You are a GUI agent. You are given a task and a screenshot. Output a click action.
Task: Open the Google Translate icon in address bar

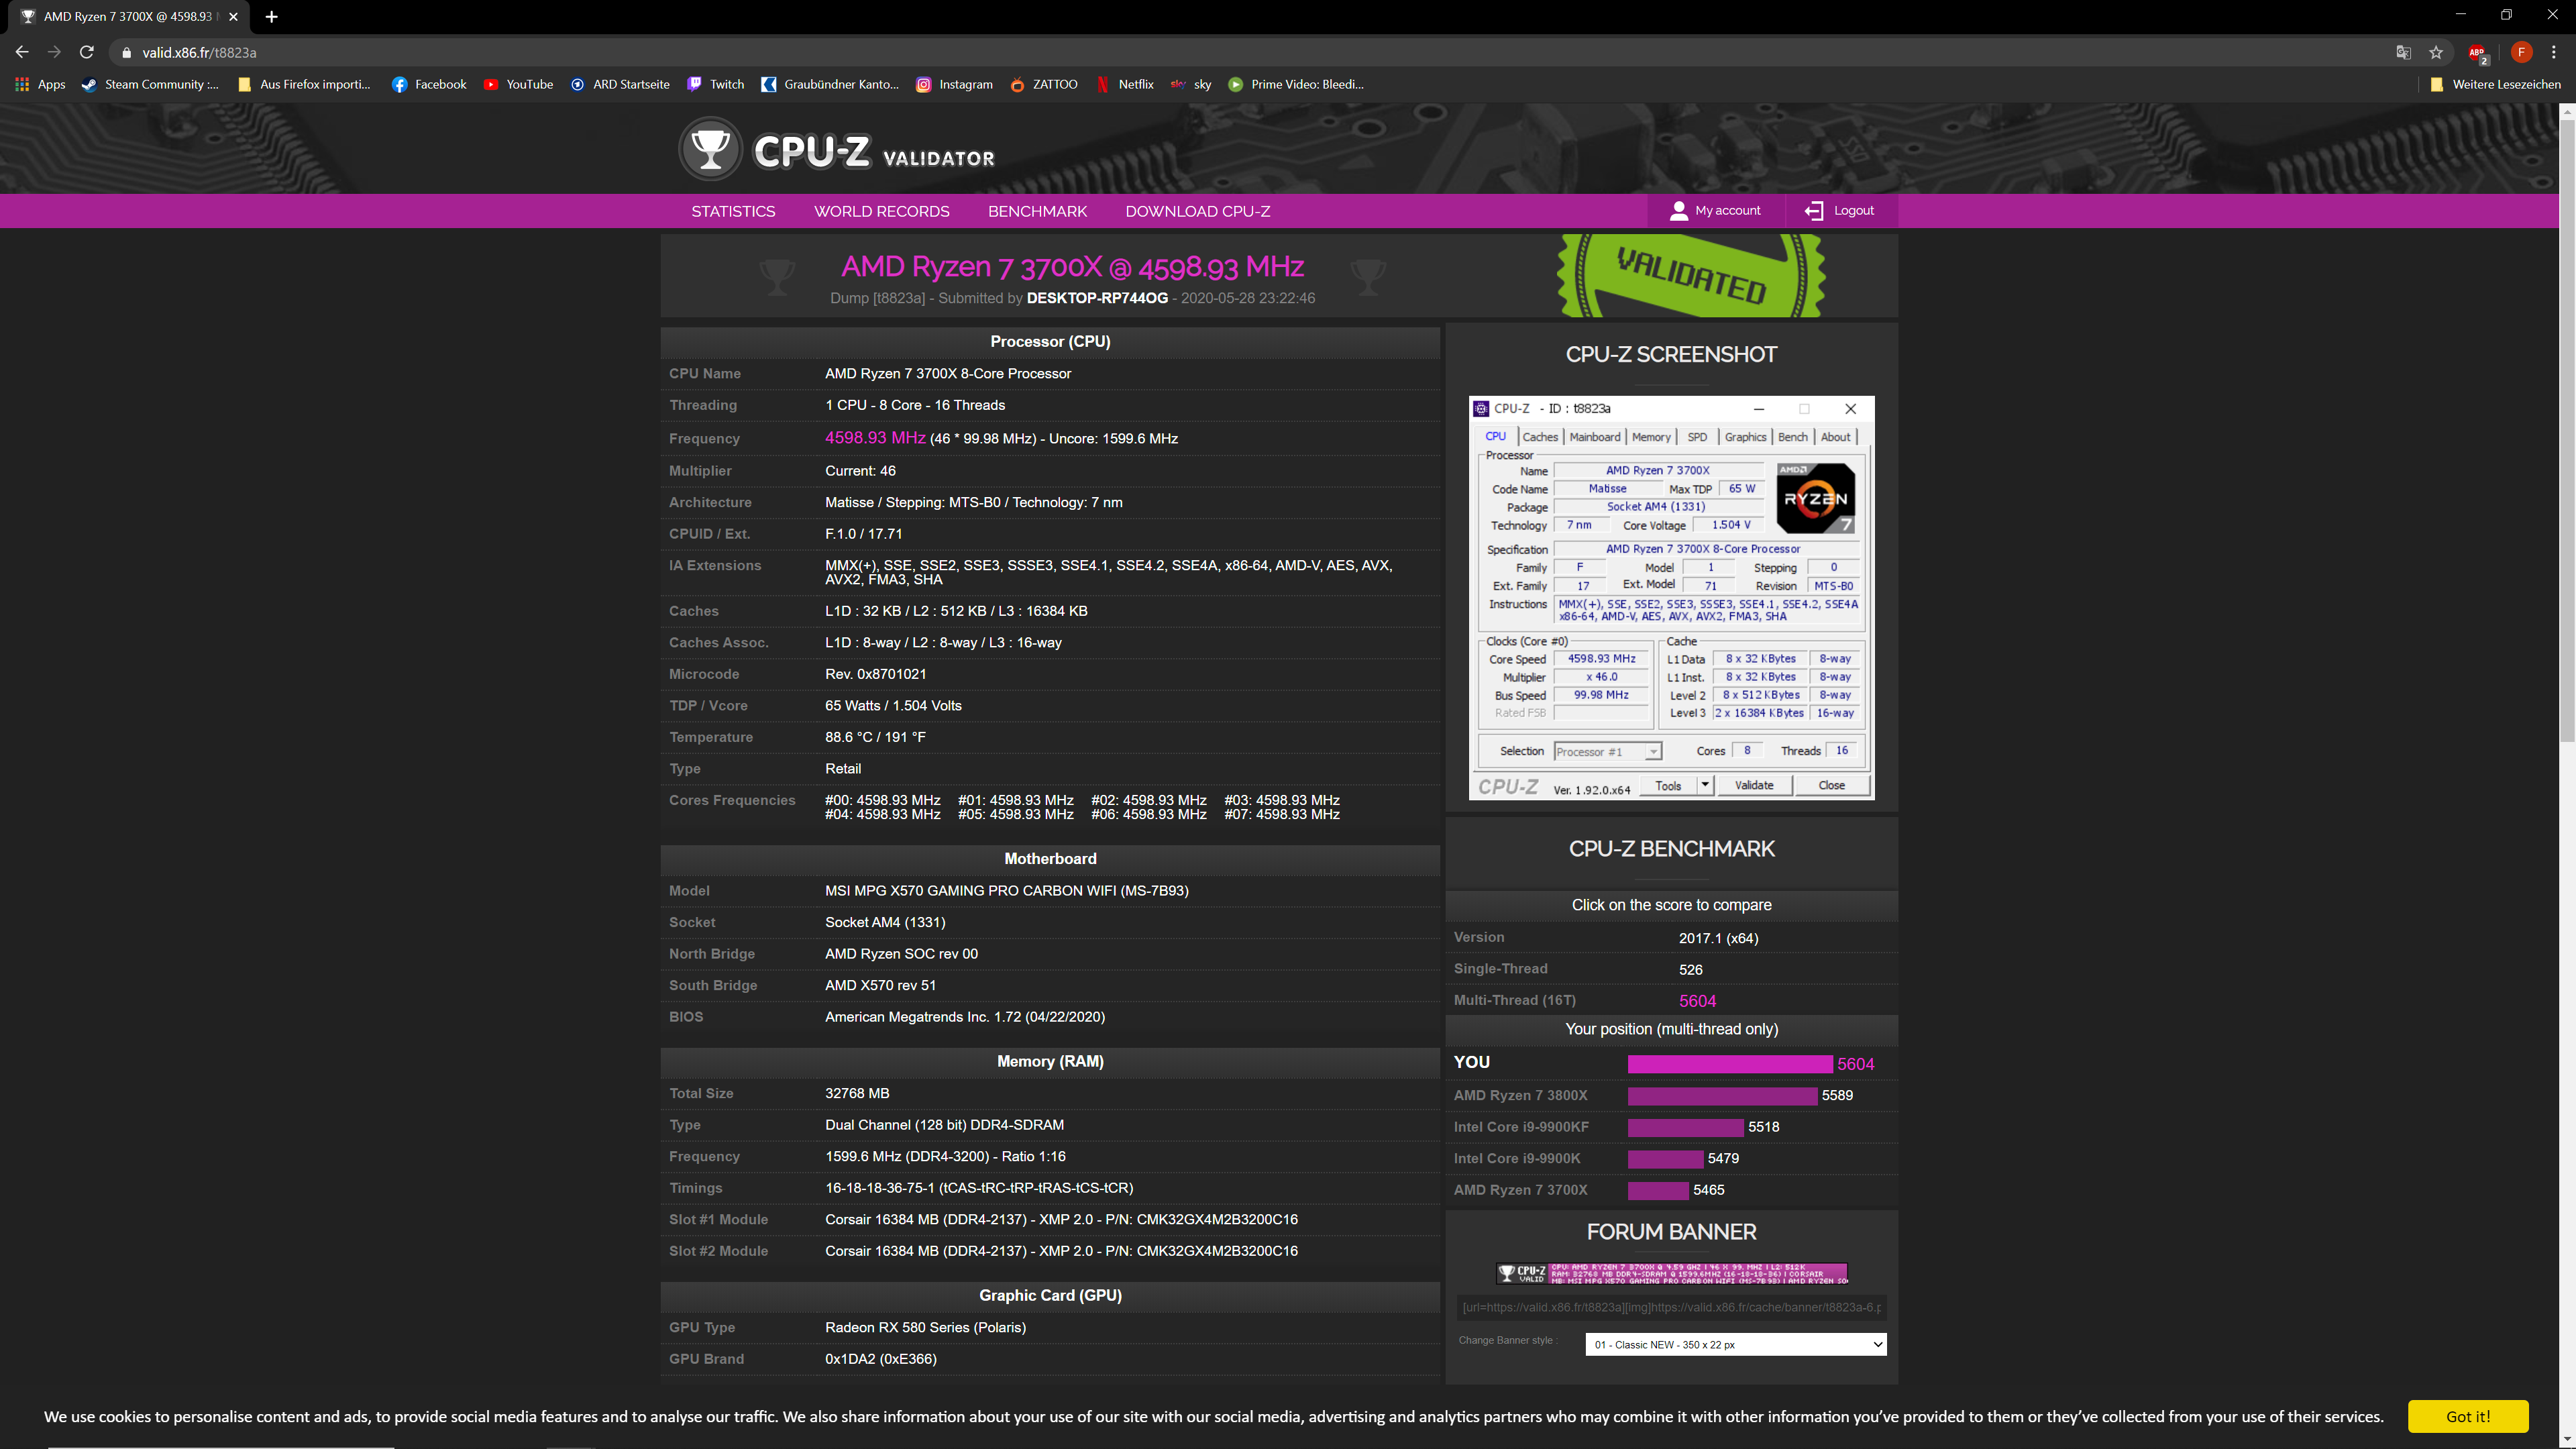[x=2404, y=52]
